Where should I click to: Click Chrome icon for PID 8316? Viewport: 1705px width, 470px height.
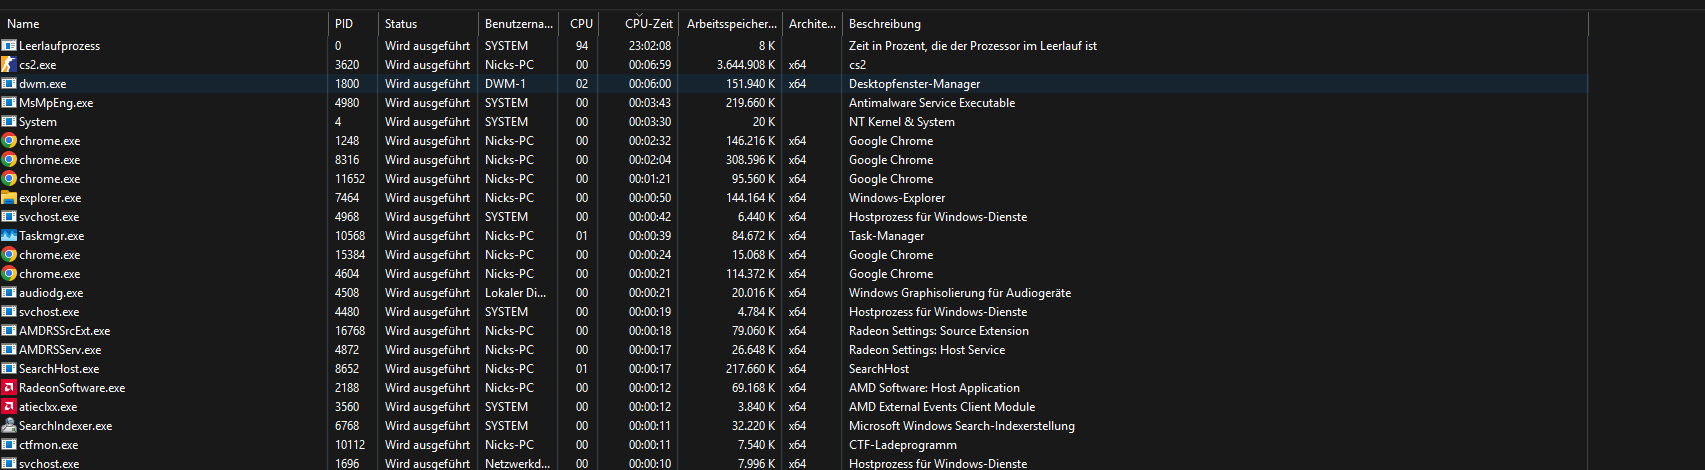pos(9,160)
